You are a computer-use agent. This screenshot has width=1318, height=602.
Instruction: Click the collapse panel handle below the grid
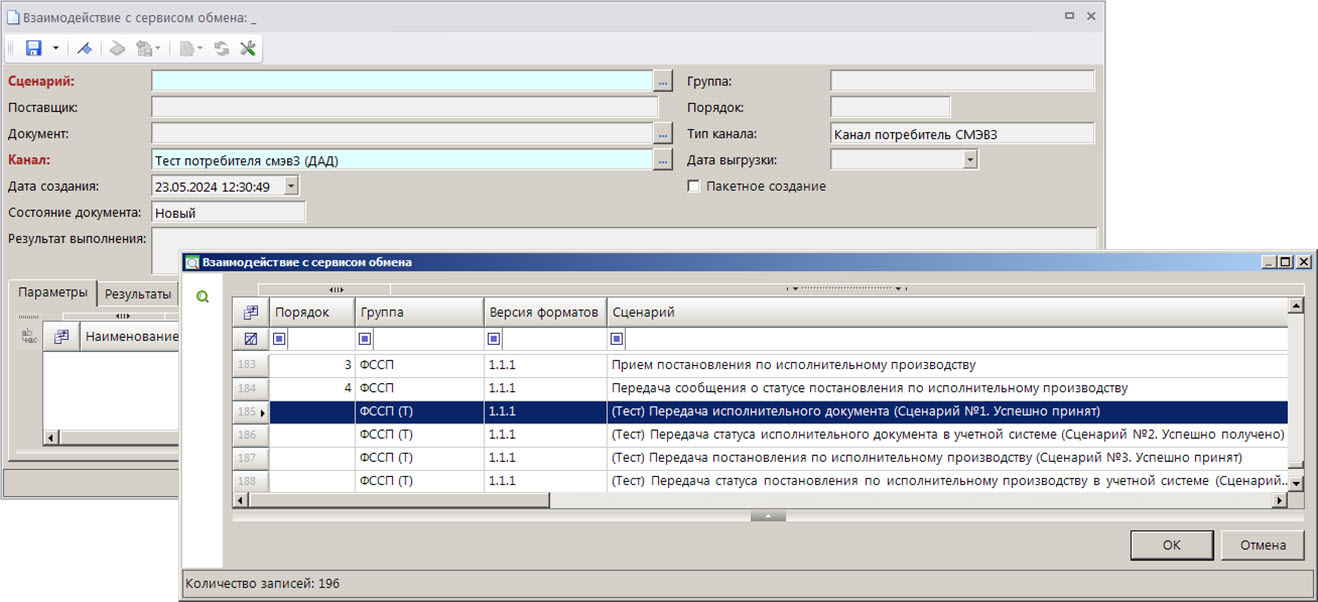point(768,516)
